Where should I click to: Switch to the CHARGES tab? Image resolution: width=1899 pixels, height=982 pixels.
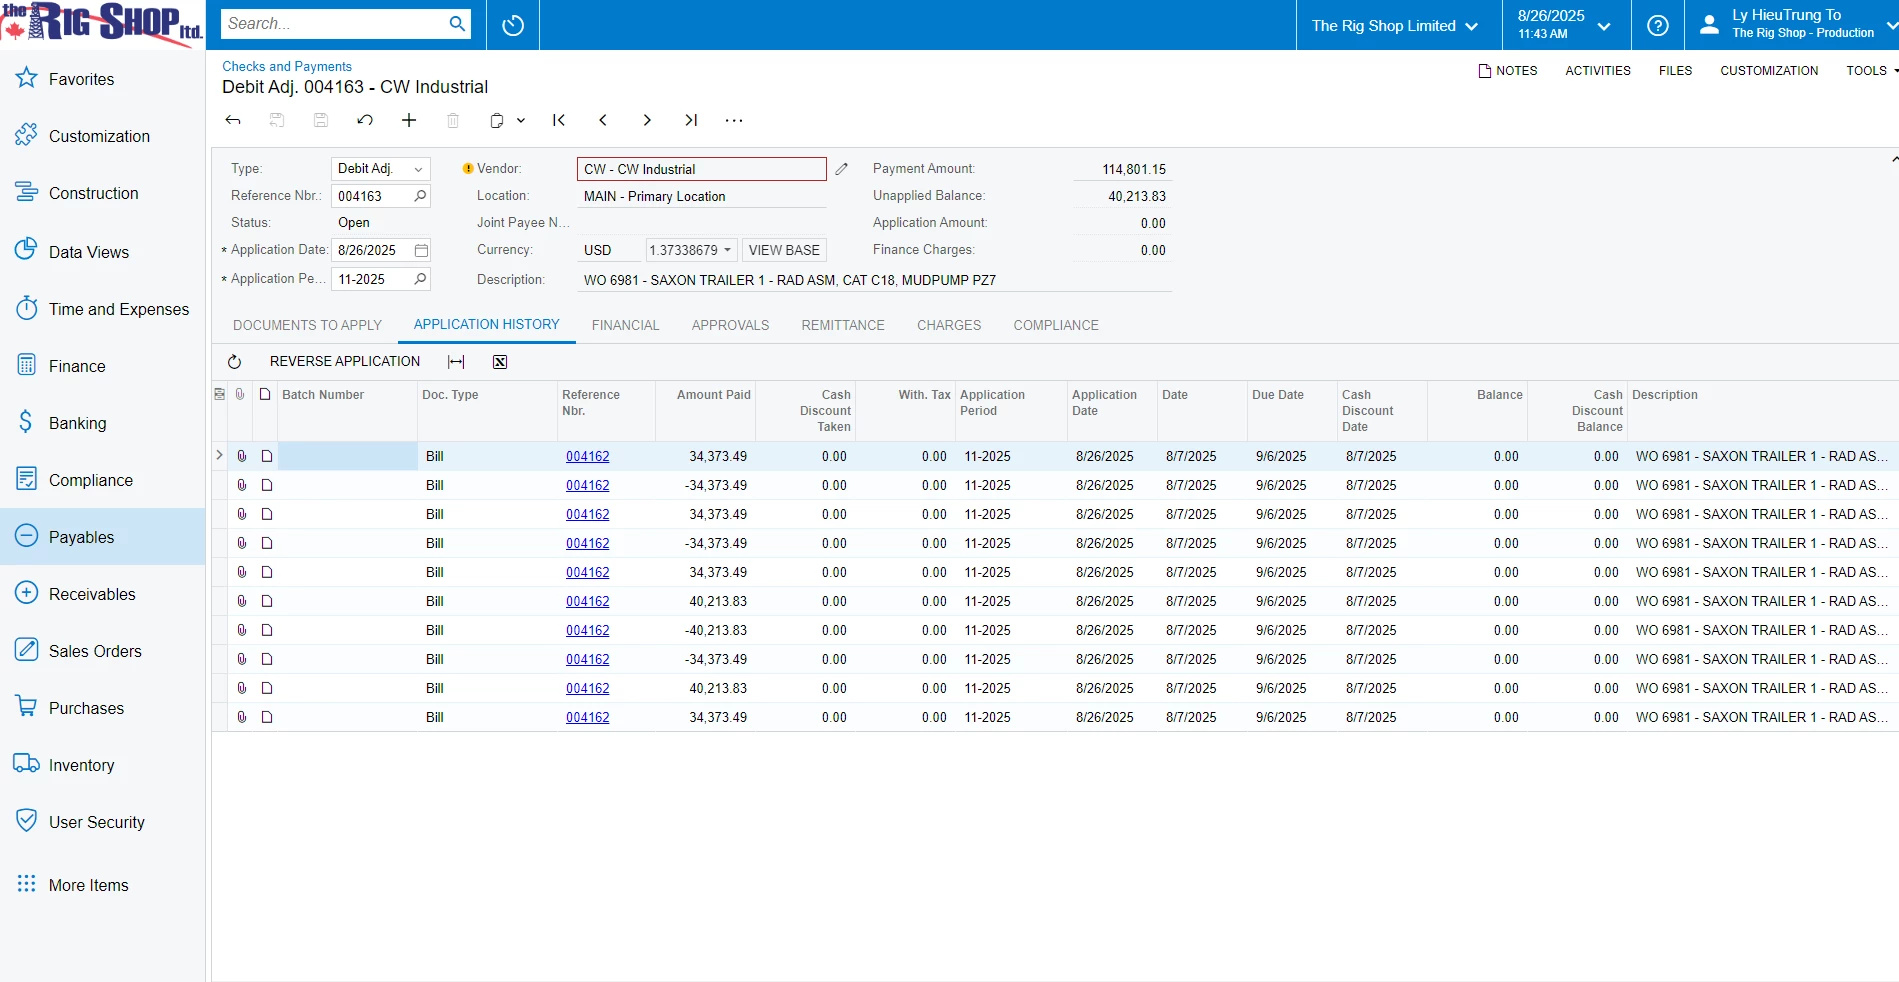949,325
